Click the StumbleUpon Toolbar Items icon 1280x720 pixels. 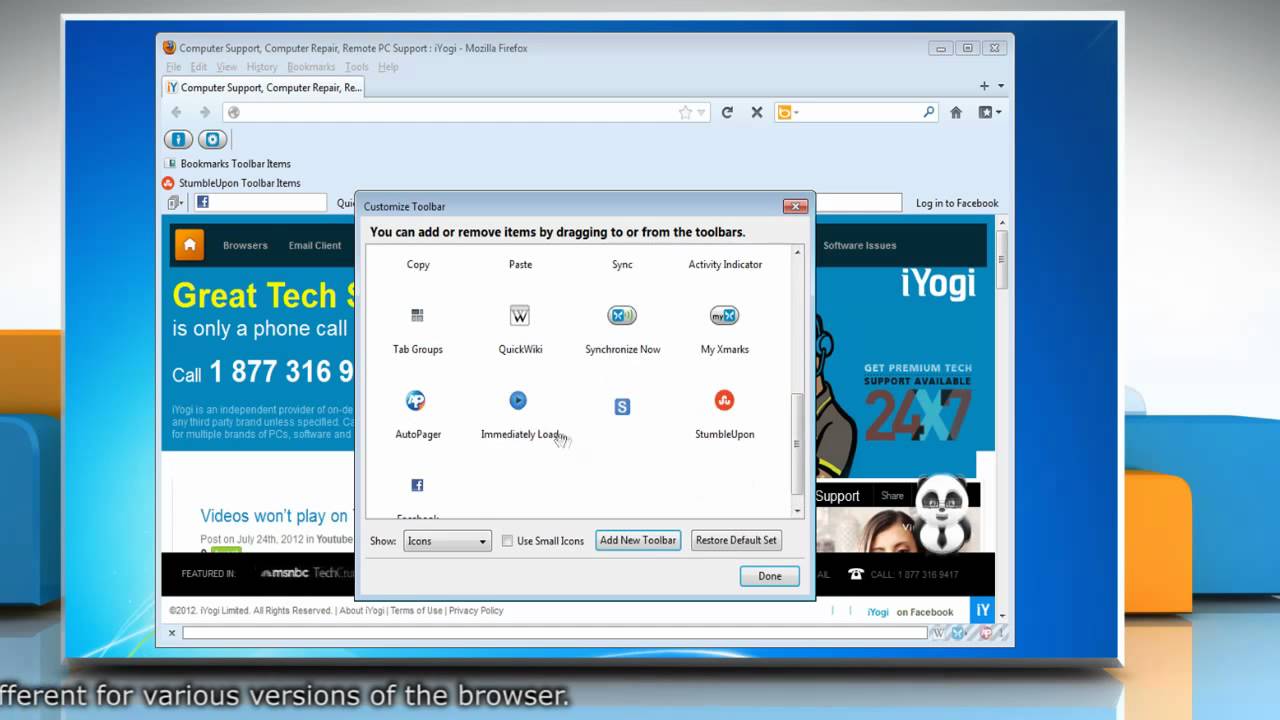(168, 183)
